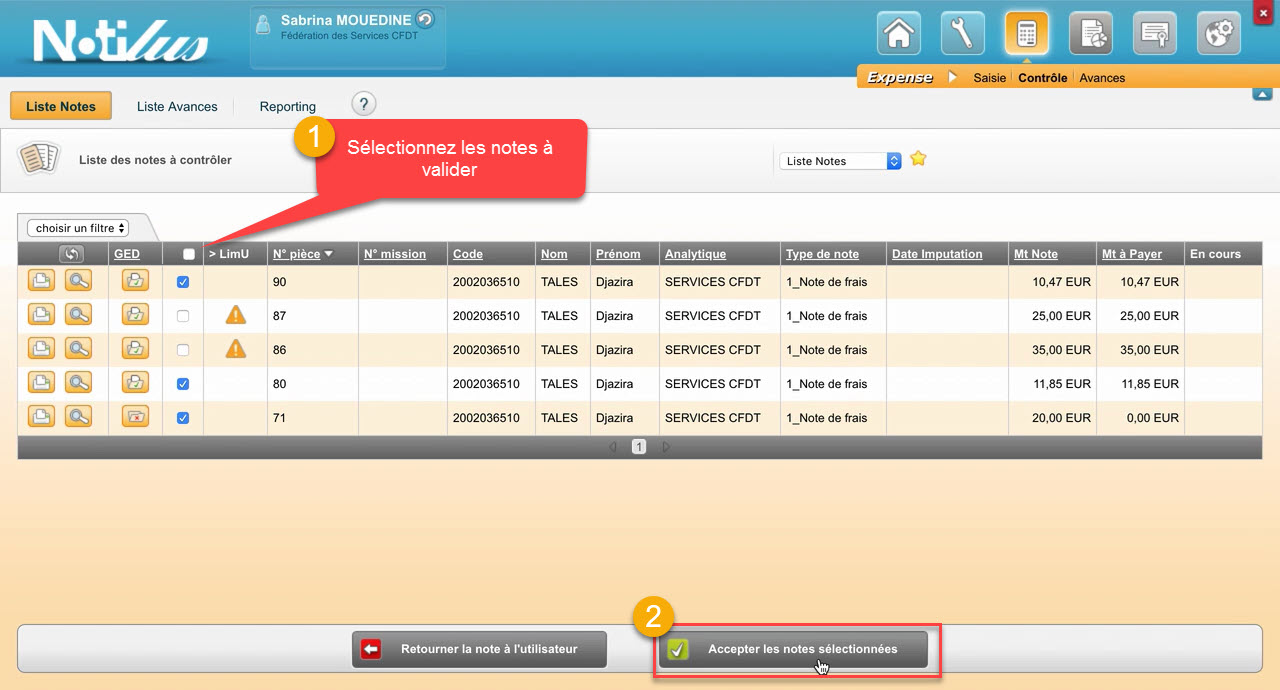
Task: Click 'Retourner la note à l'utilisateur' button
Action: 479,649
